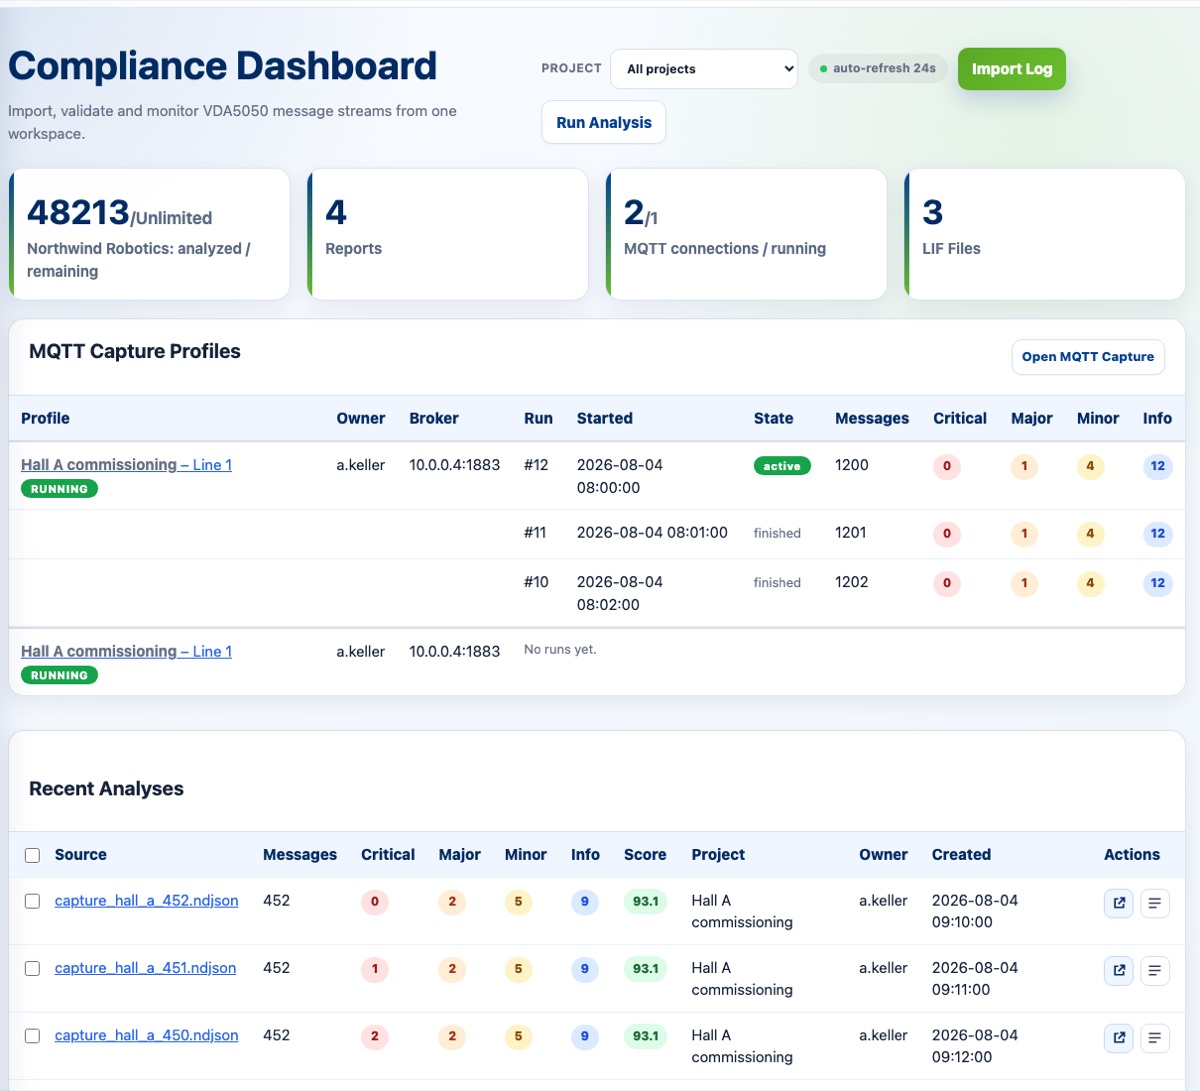Click the Broker column header
The image size is (1200, 1091).
[434, 419]
